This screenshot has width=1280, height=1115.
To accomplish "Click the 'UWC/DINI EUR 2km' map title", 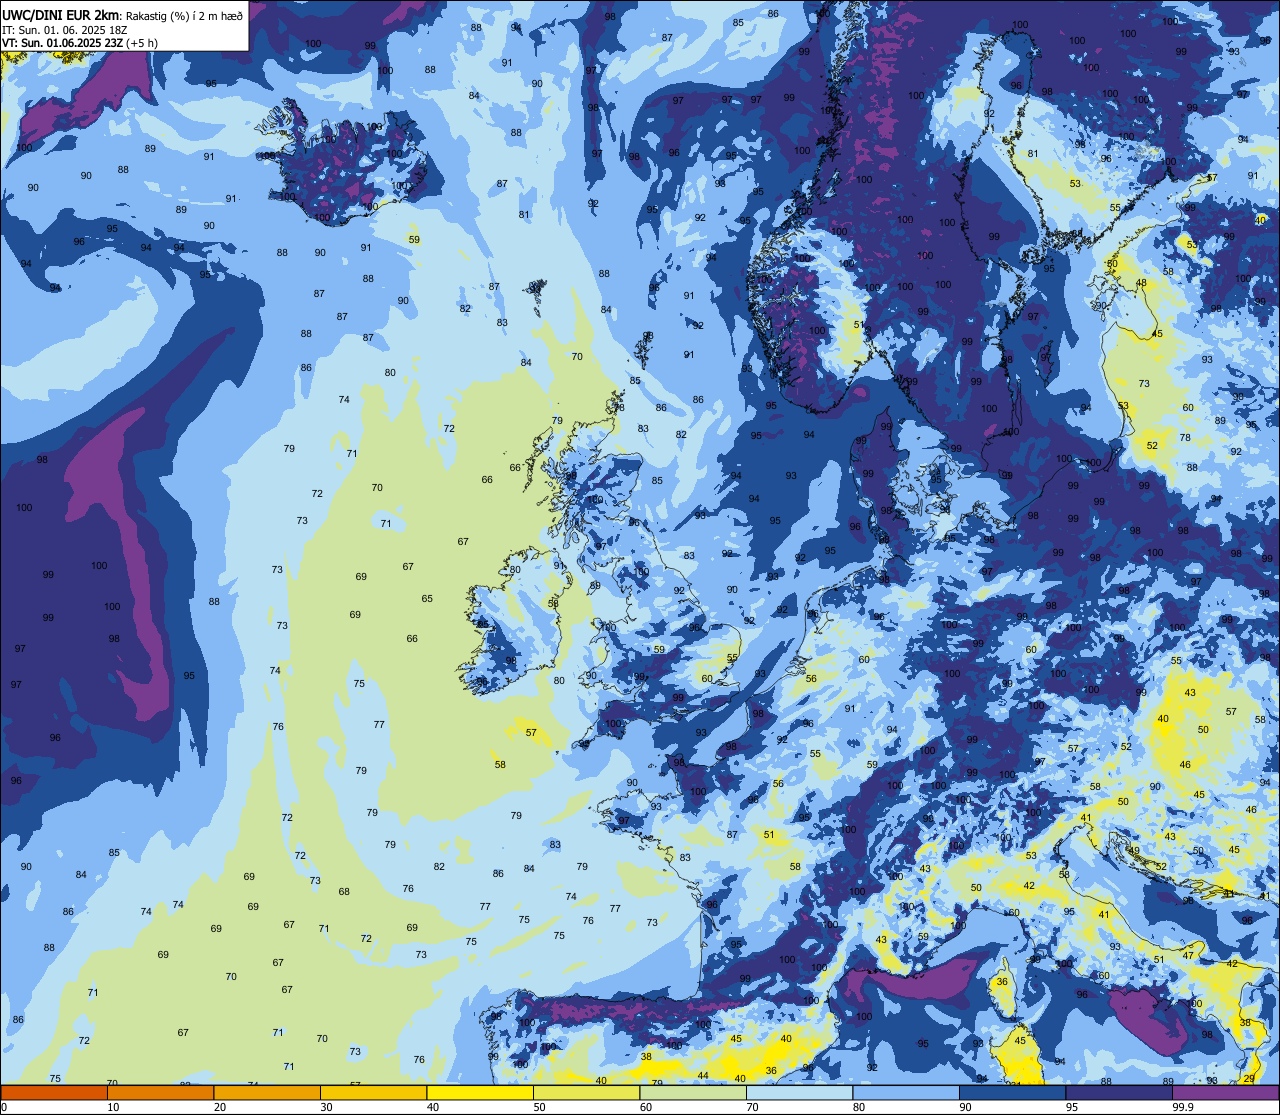I will click(61, 15).
